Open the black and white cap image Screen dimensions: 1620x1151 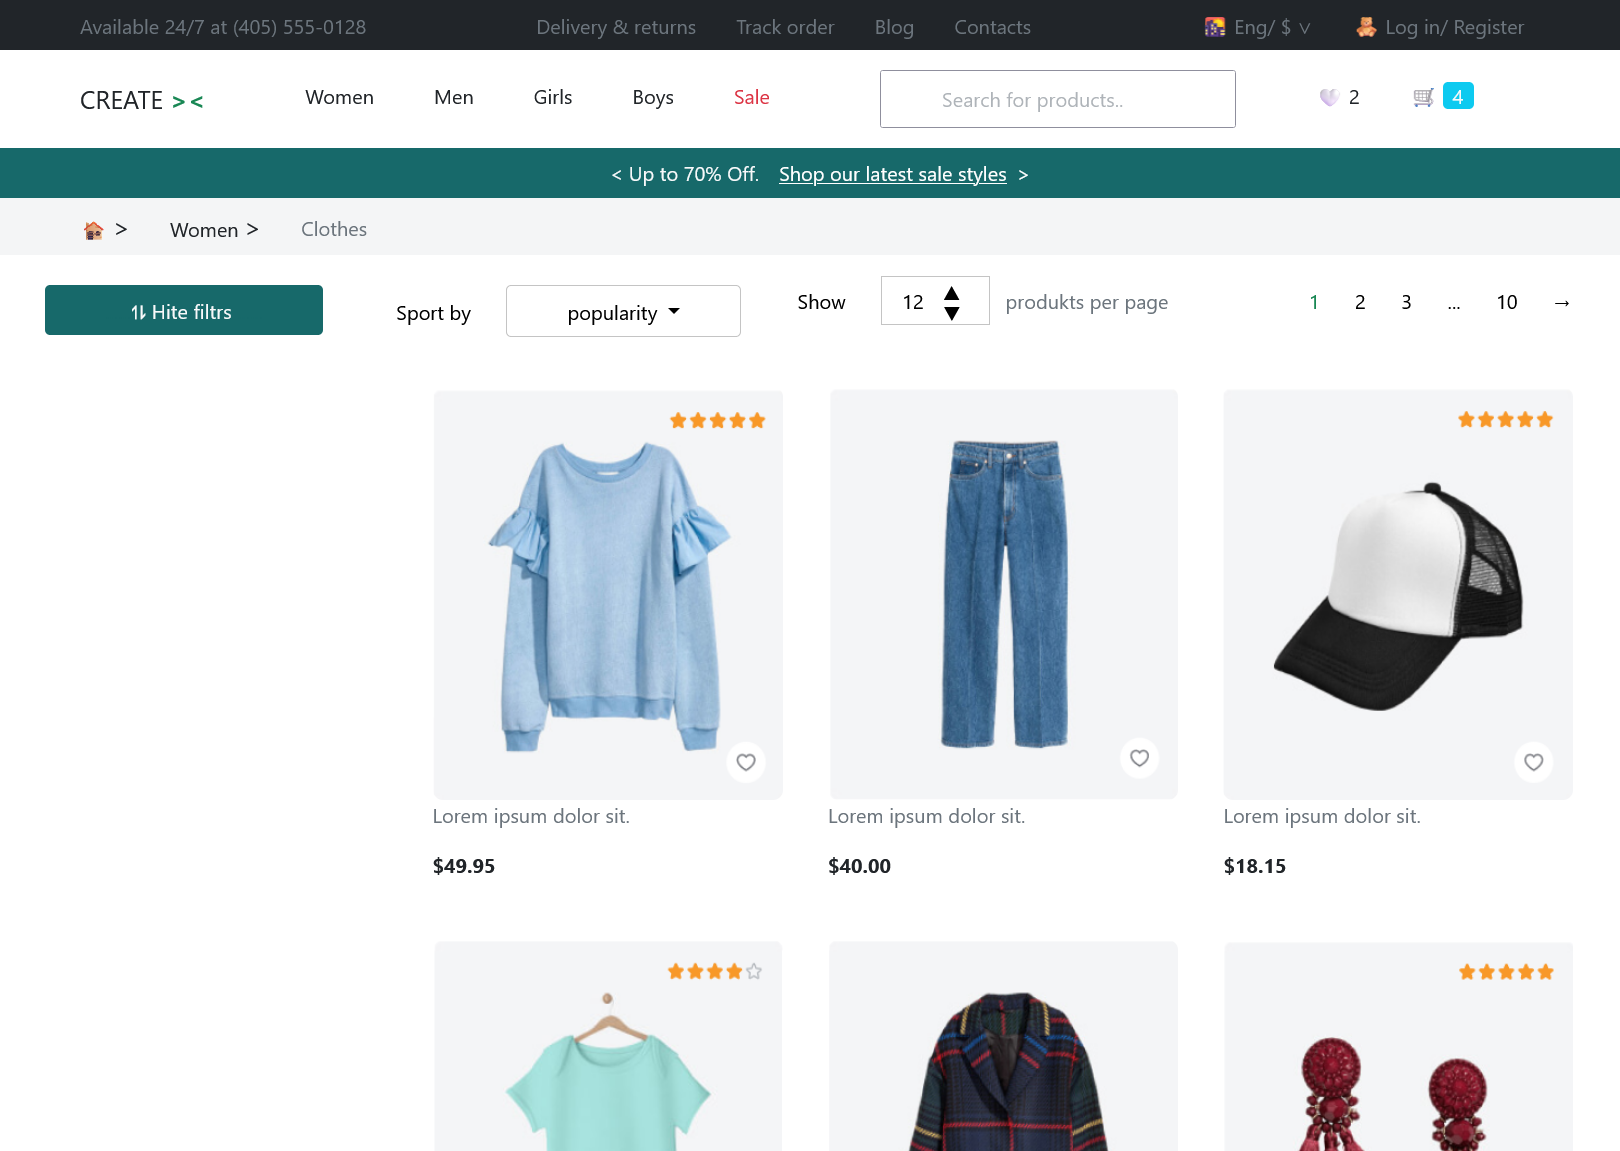[x=1398, y=594]
